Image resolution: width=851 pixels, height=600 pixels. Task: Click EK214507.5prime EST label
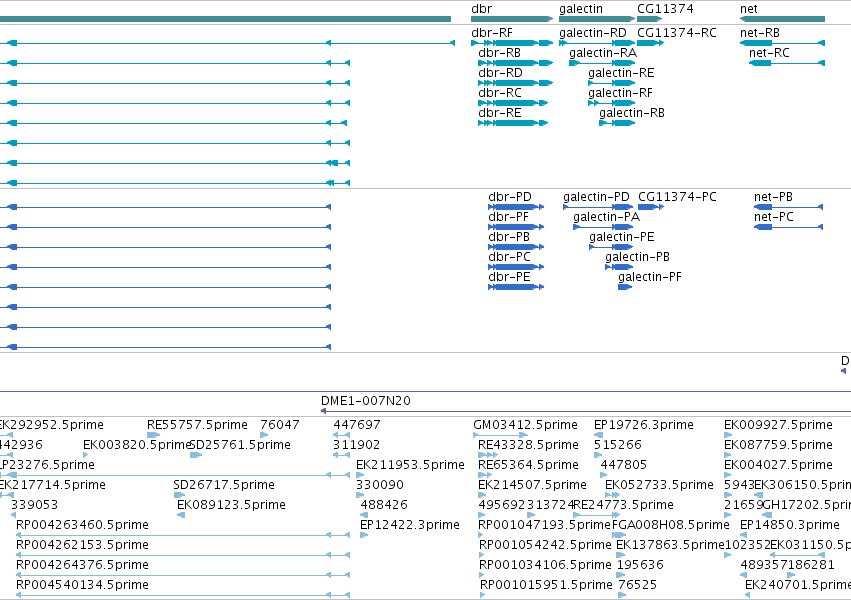(x=532, y=485)
